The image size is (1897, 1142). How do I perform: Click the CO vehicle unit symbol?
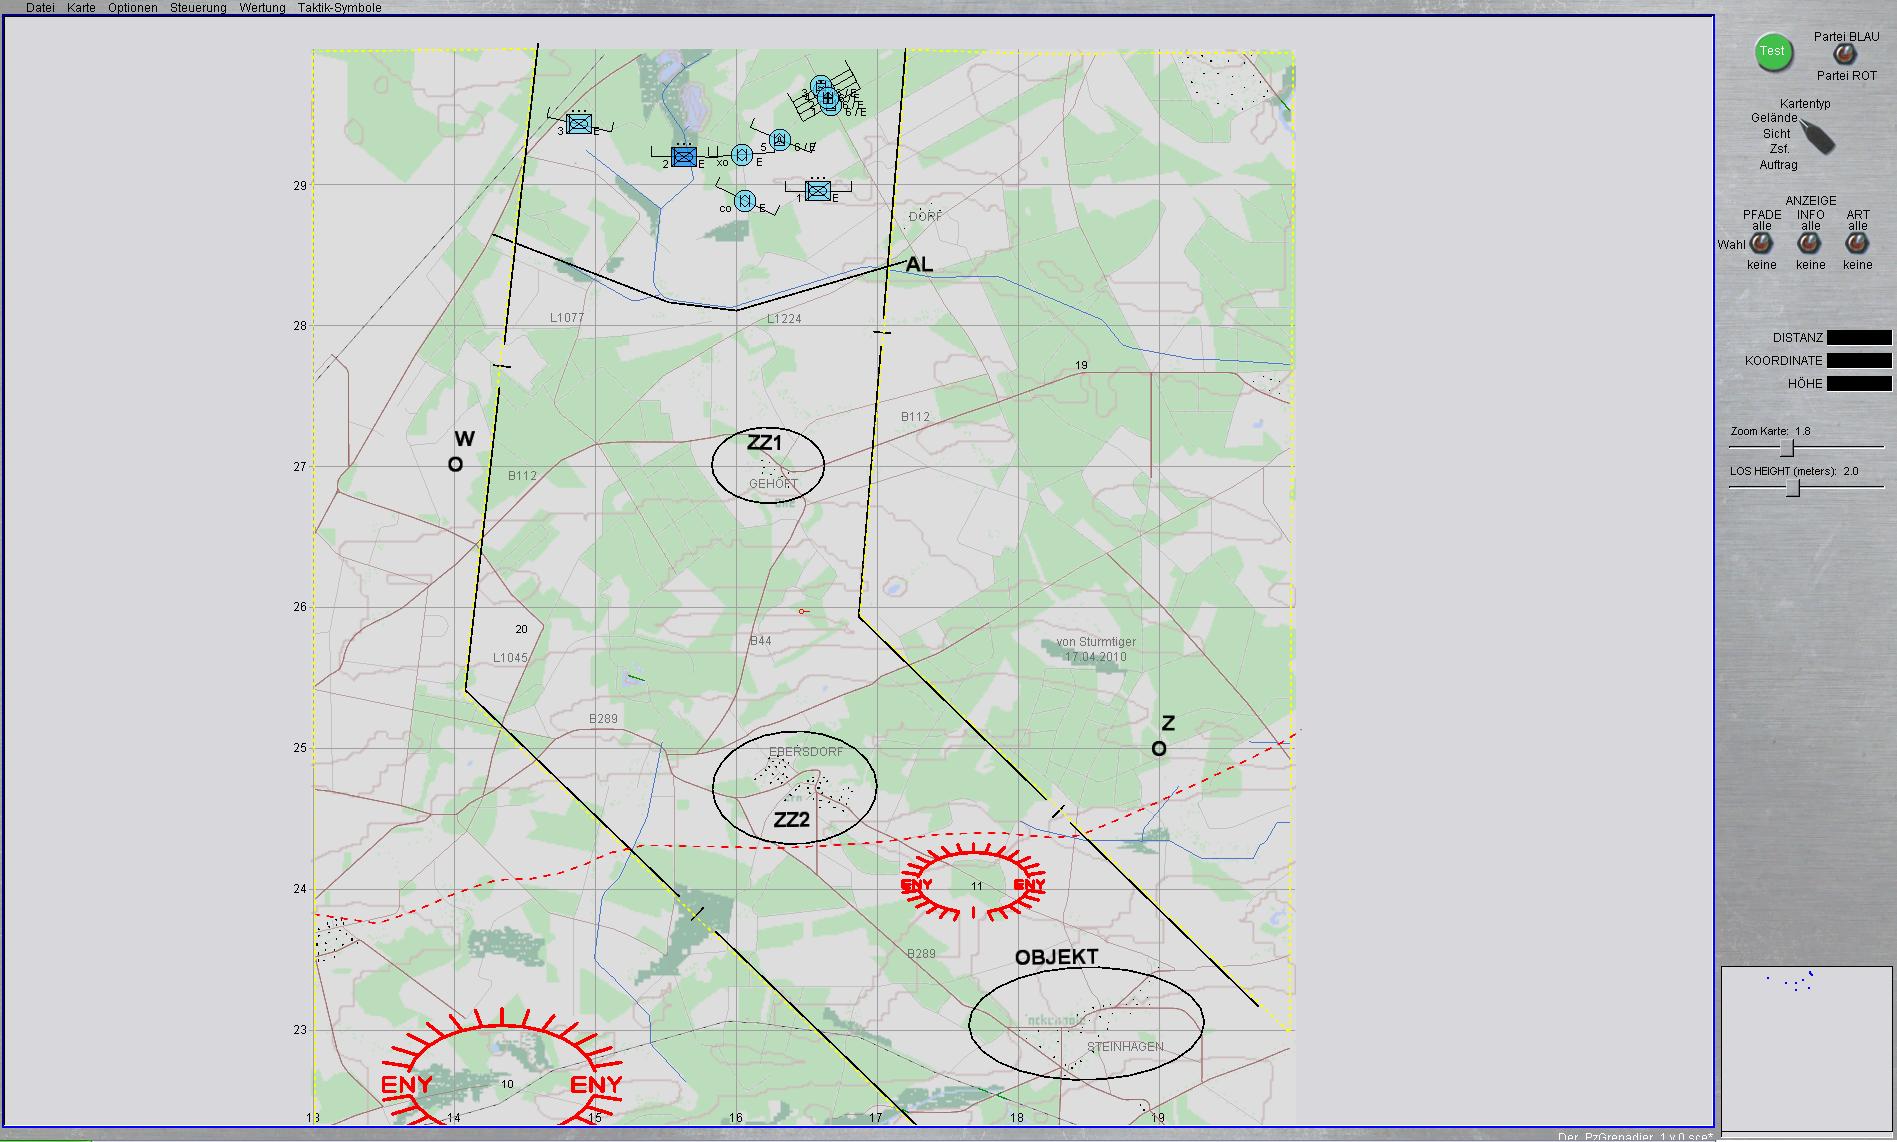pyautogui.click(x=745, y=201)
